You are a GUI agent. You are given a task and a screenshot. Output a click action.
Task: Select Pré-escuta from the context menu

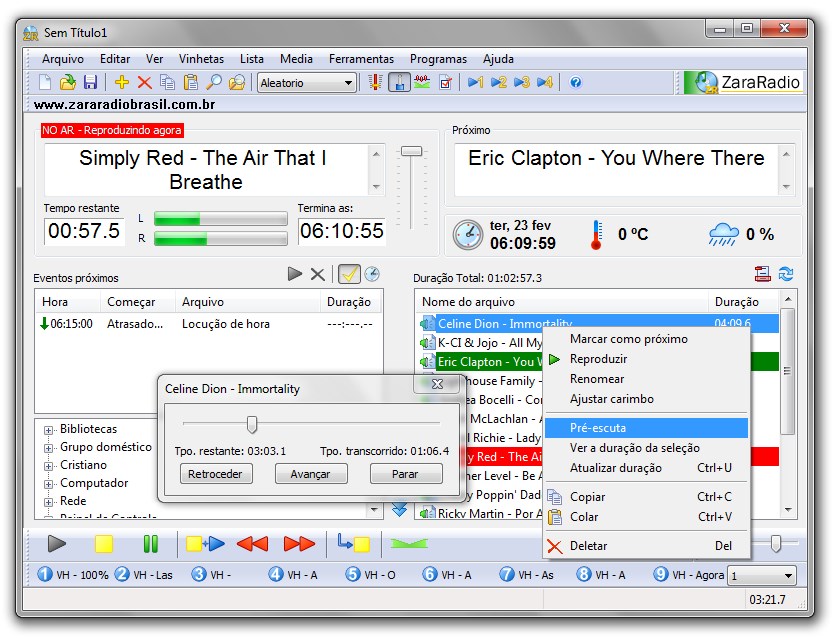[x=598, y=428]
